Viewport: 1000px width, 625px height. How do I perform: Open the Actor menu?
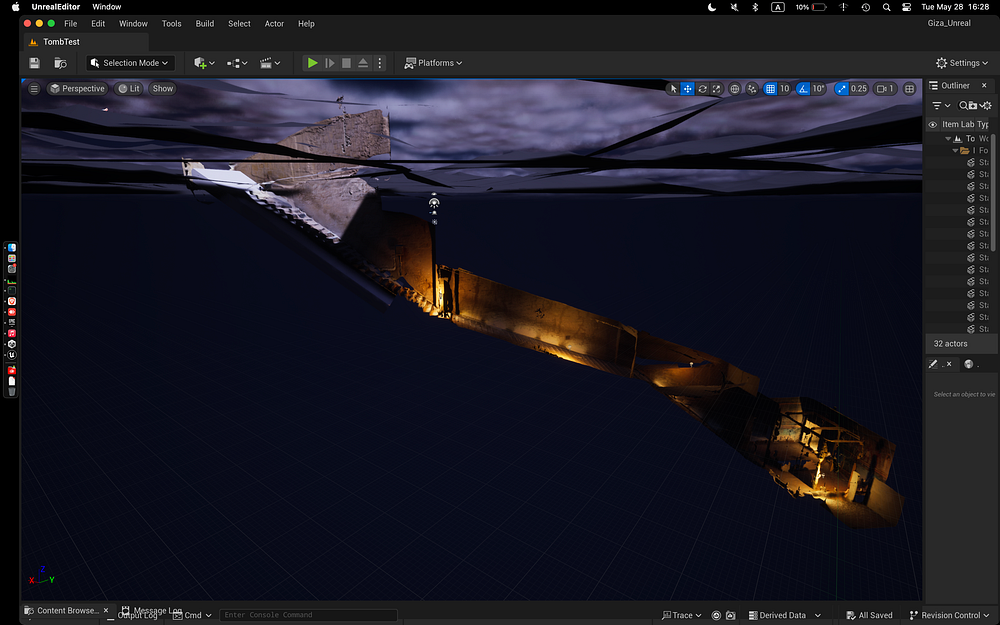(274, 23)
